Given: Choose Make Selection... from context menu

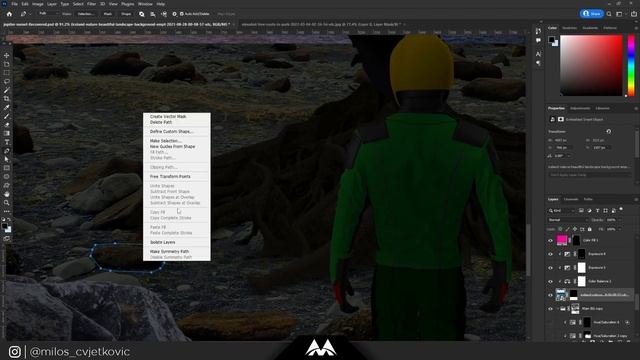Looking at the screenshot, I should (166, 141).
